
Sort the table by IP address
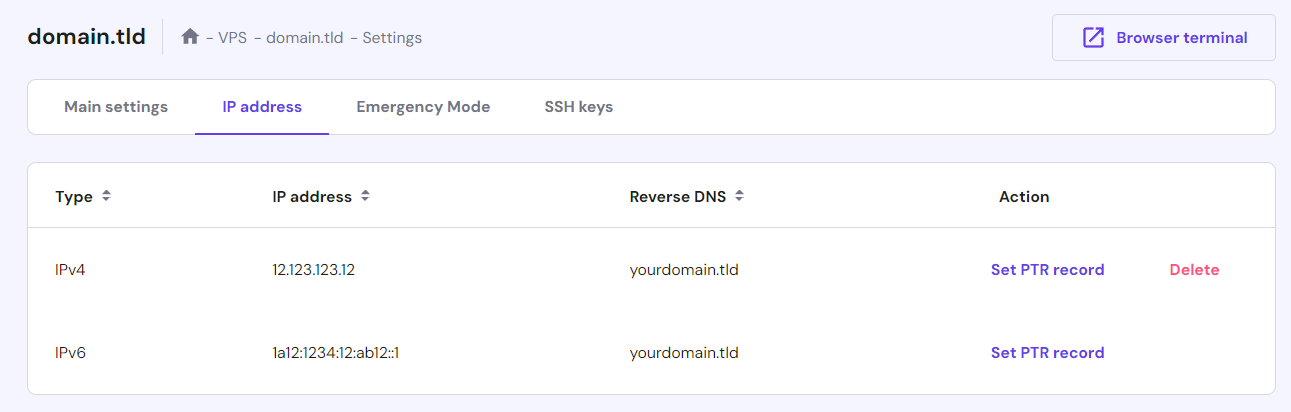point(365,196)
